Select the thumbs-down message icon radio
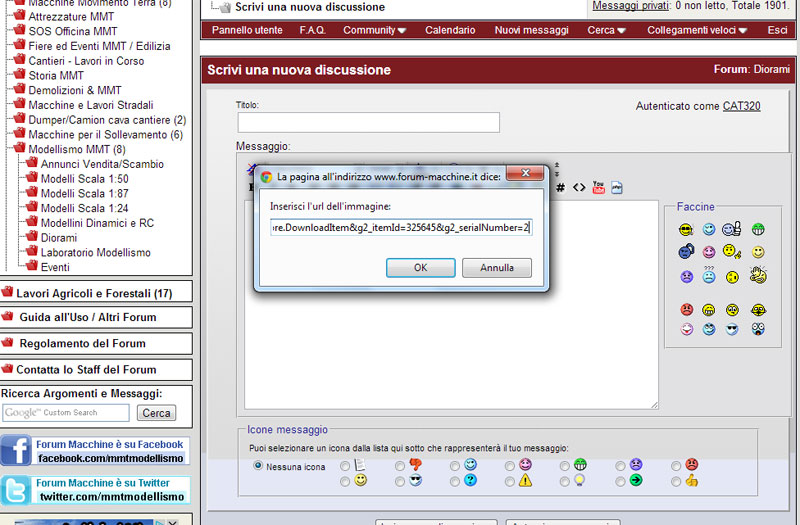 click(x=400, y=466)
